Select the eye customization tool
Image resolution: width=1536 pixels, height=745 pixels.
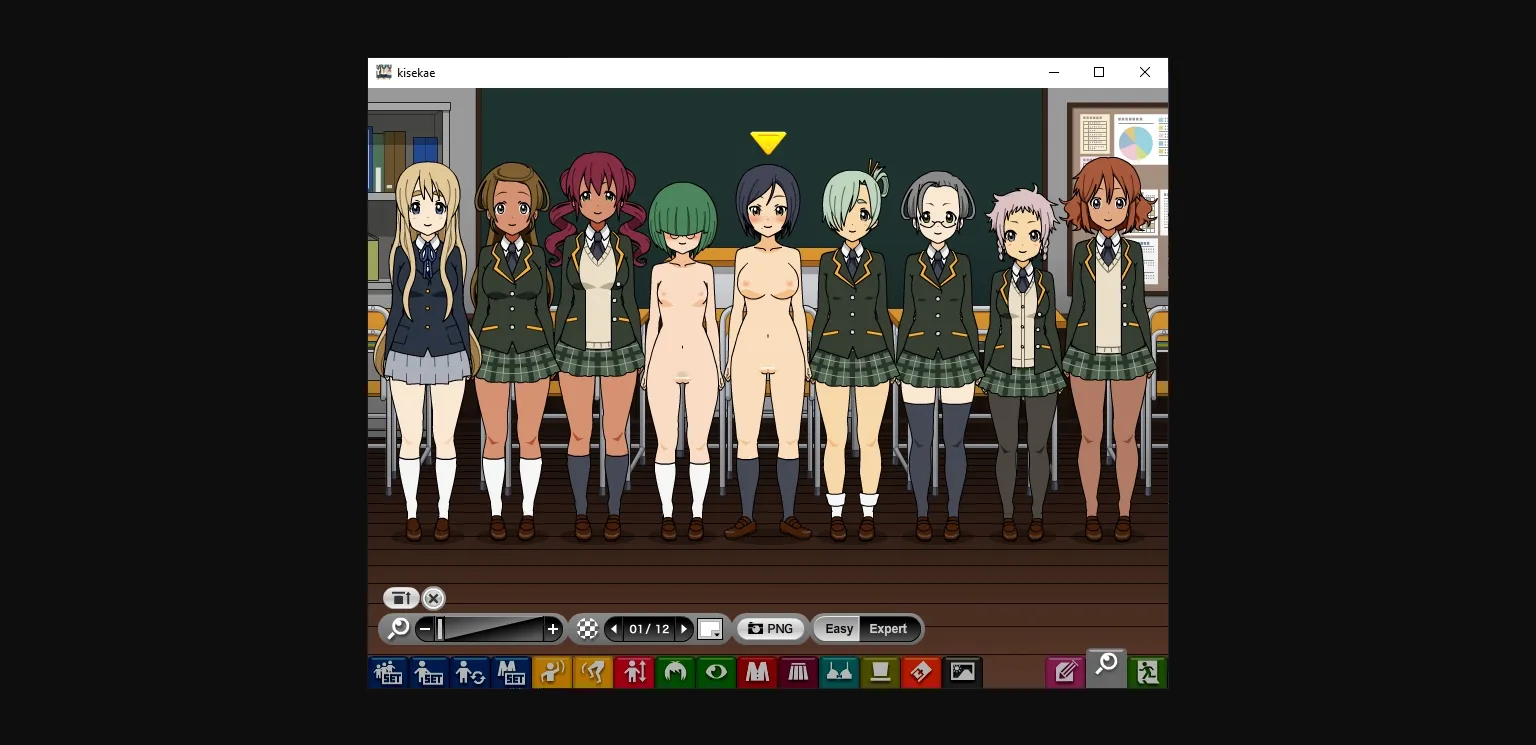click(x=716, y=672)
